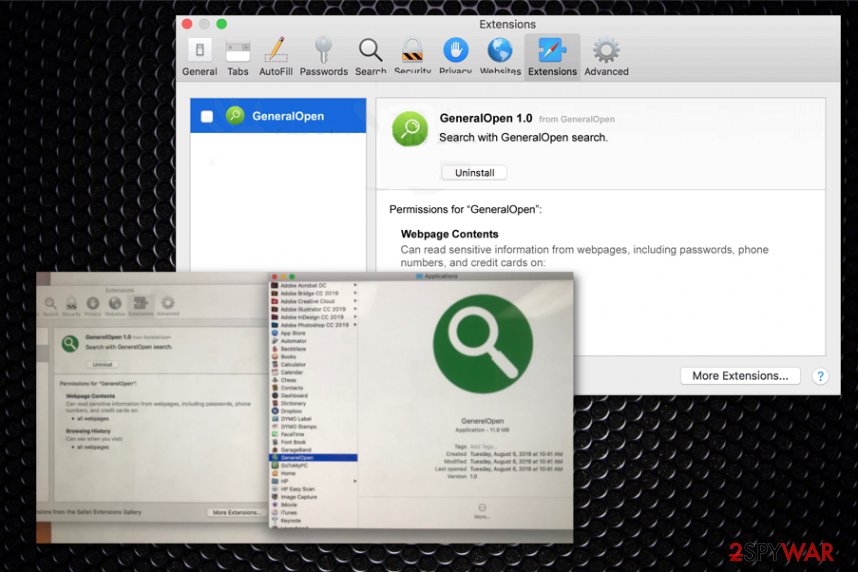Select Dropbox in the Applications list
858x572 pixels.
314,411
